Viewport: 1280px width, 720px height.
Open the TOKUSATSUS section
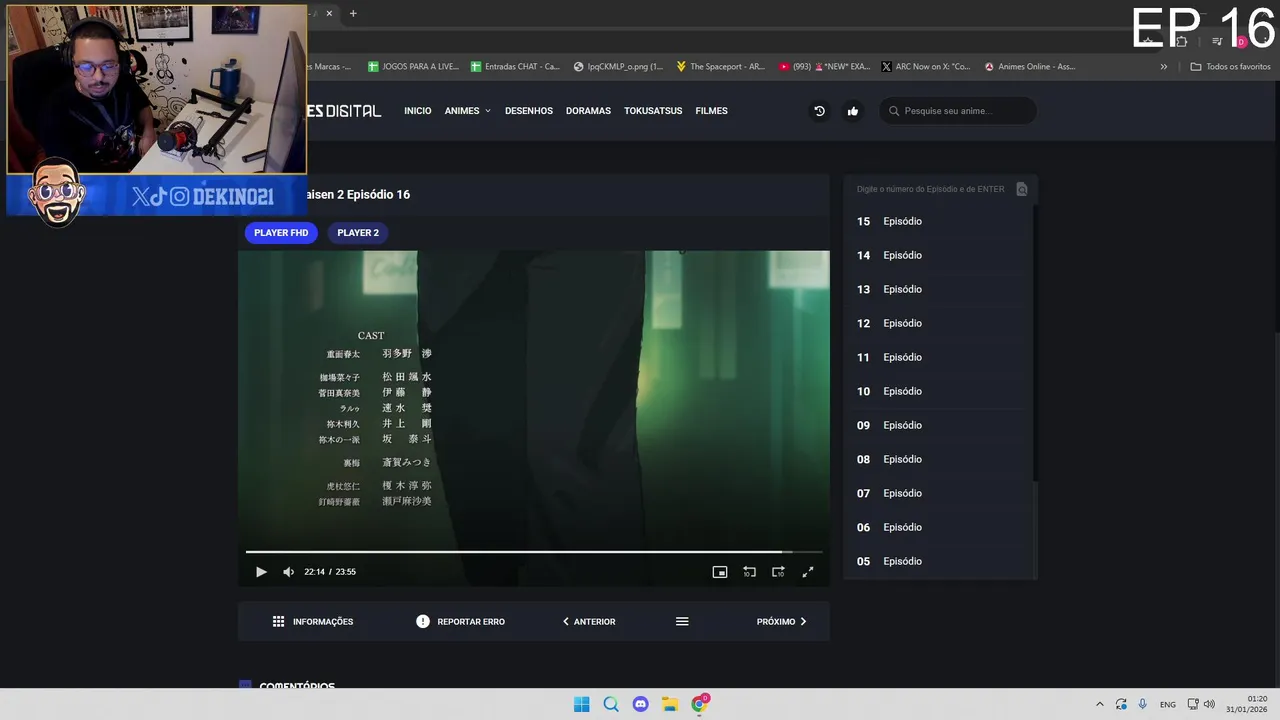tap(653, 111)
